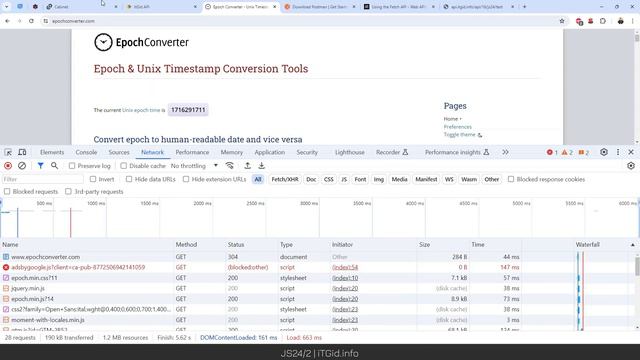Click the export HAR download icon
640x360 pixels.
click(262, 166)
